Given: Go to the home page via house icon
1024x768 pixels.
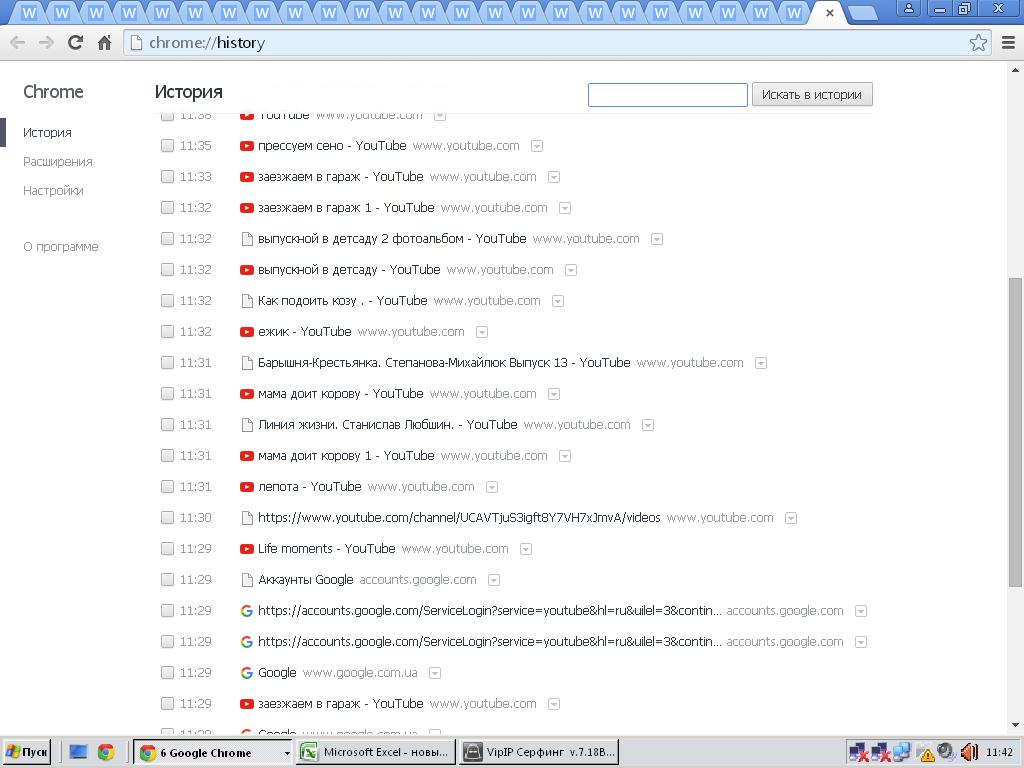Looking at the screenshot, I should pos(104,42).
